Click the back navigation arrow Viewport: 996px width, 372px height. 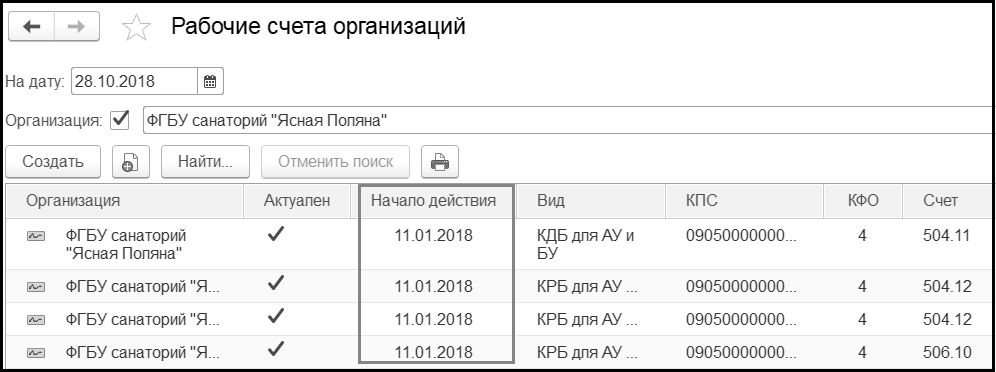(31, 27)
